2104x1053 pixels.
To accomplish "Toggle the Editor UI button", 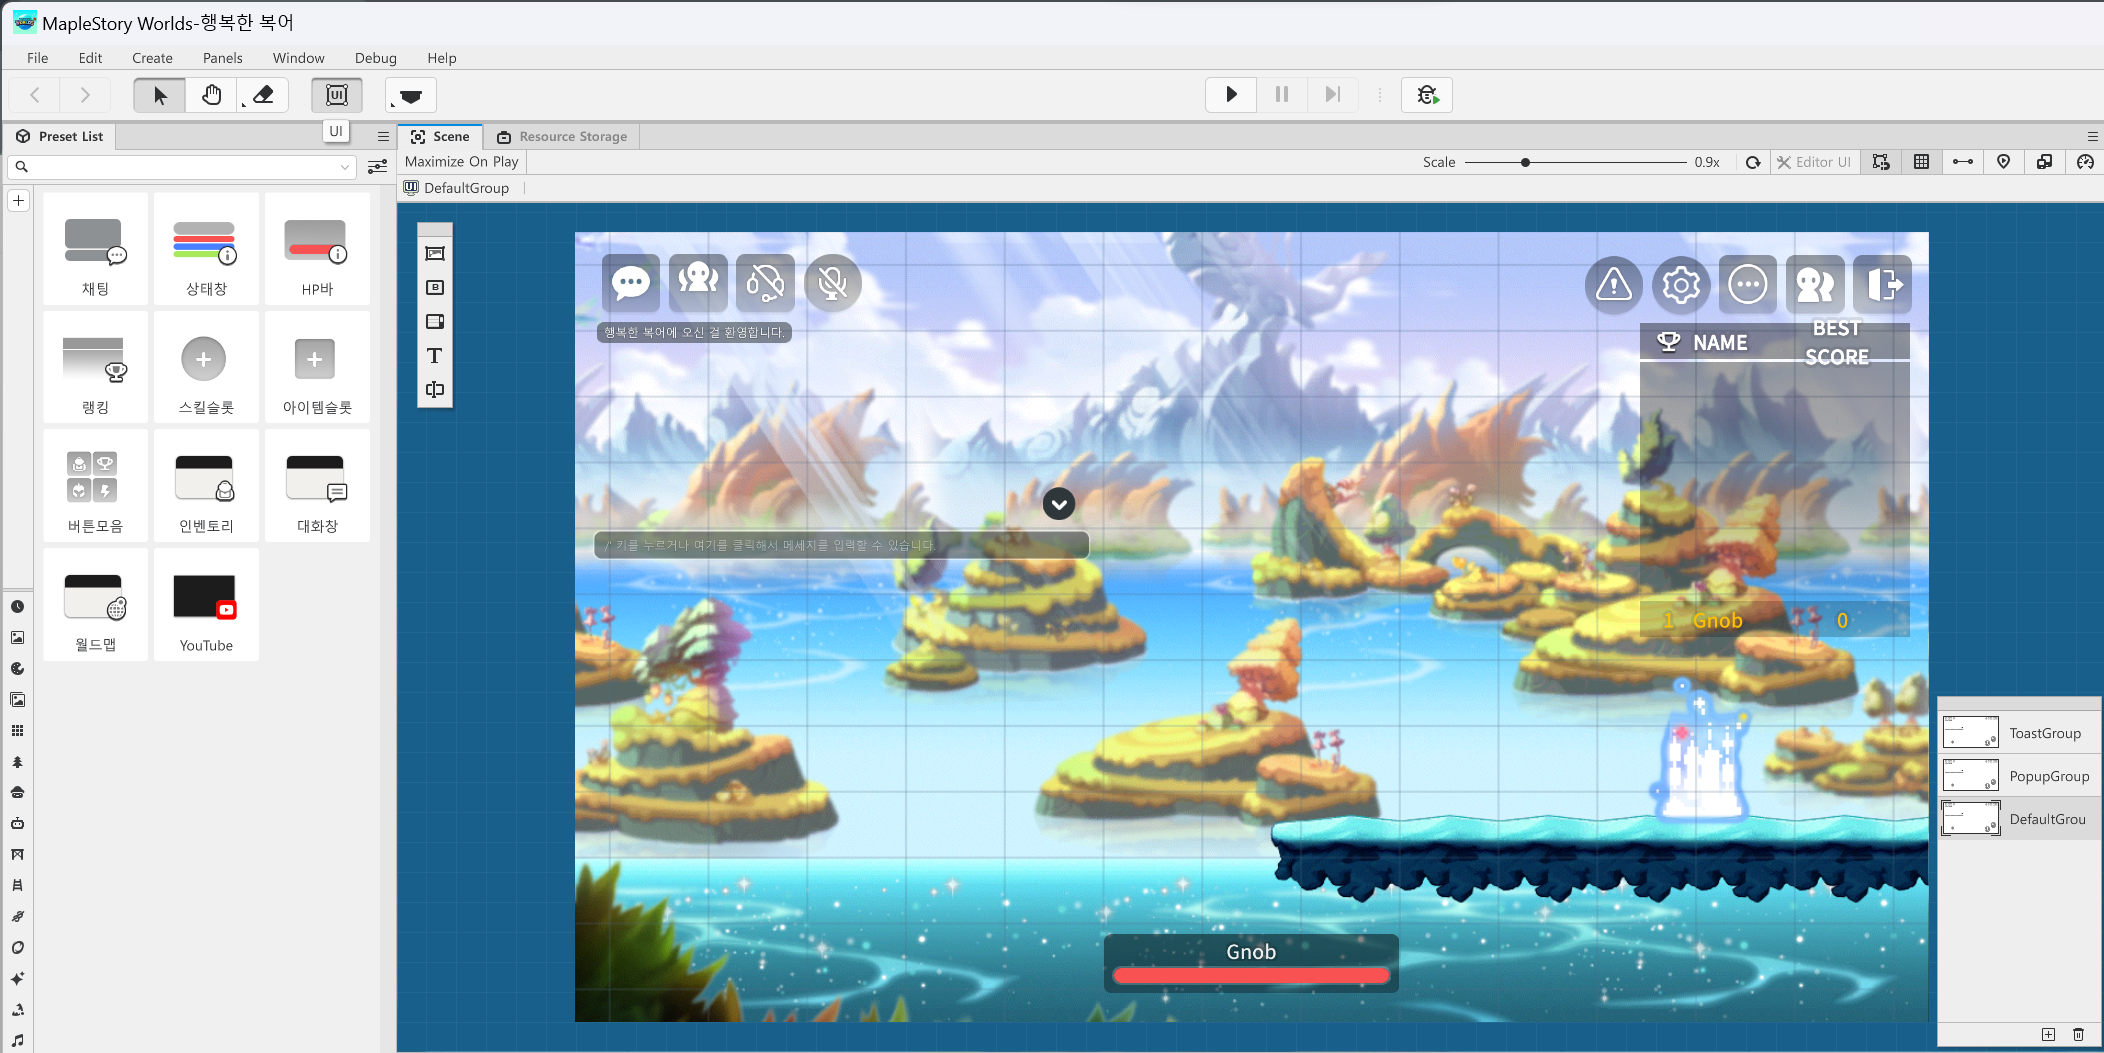I will coord(1814,162).
